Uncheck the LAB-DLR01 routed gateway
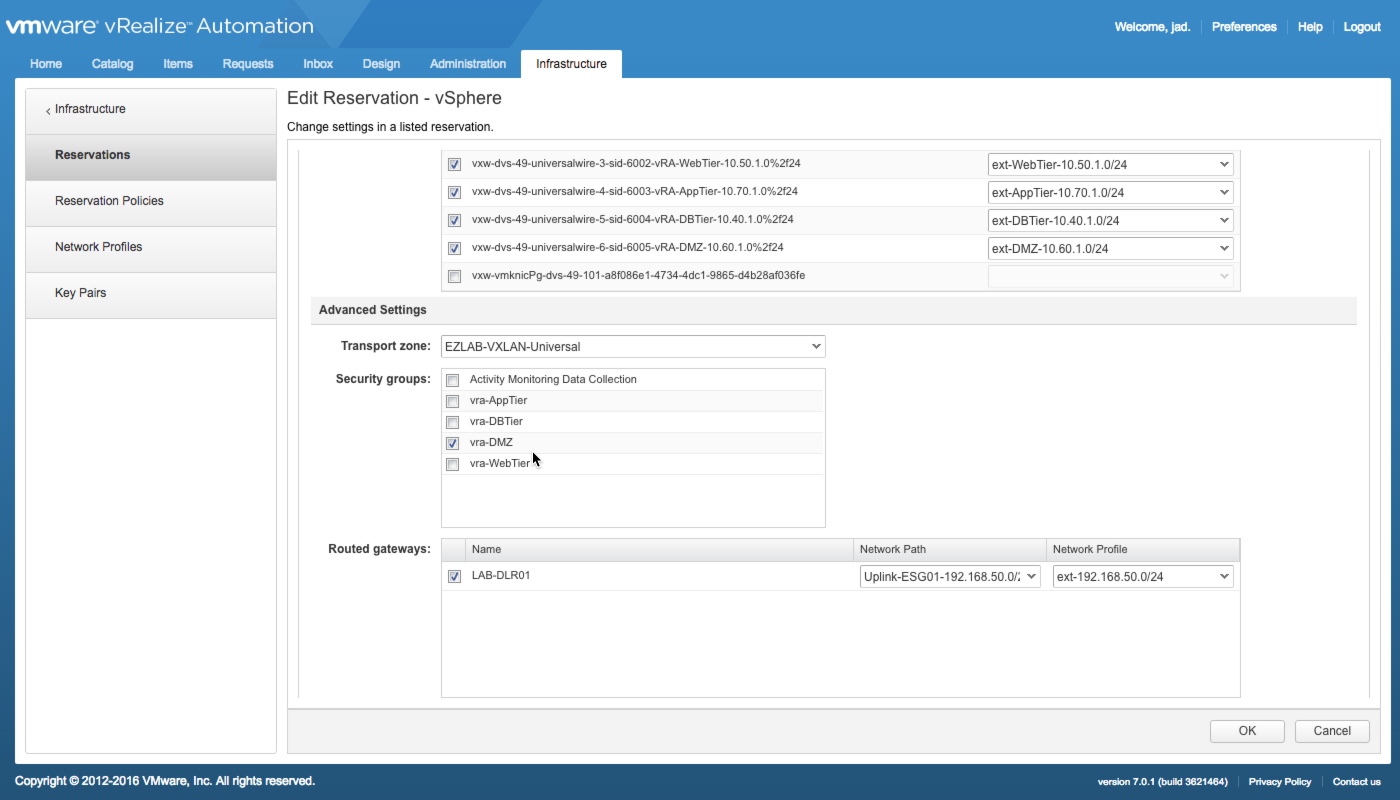Viewport: 1400px width, 800px height. pos(454,576)
